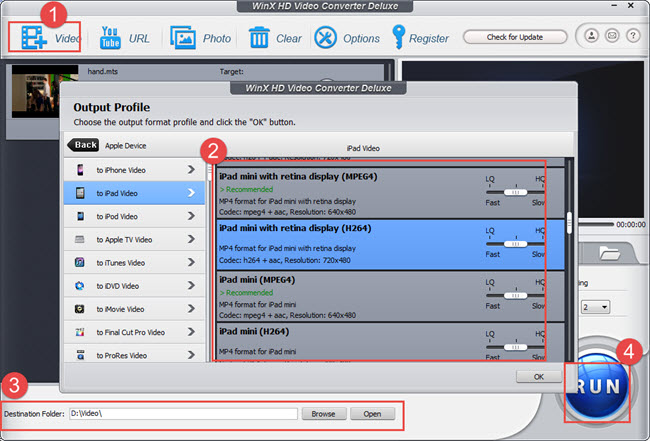Click the hand.mts file name
Viewport: 650px width, 441px height.
click(103, 71)
